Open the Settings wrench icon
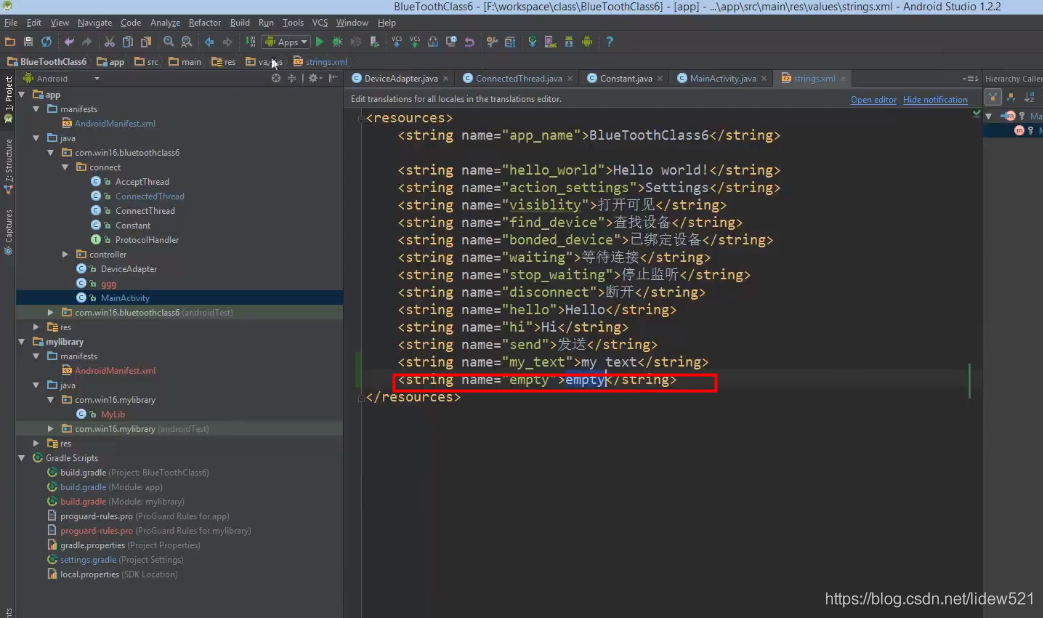1043x618 pixels. pyautogui.click(x=491, y=42)
